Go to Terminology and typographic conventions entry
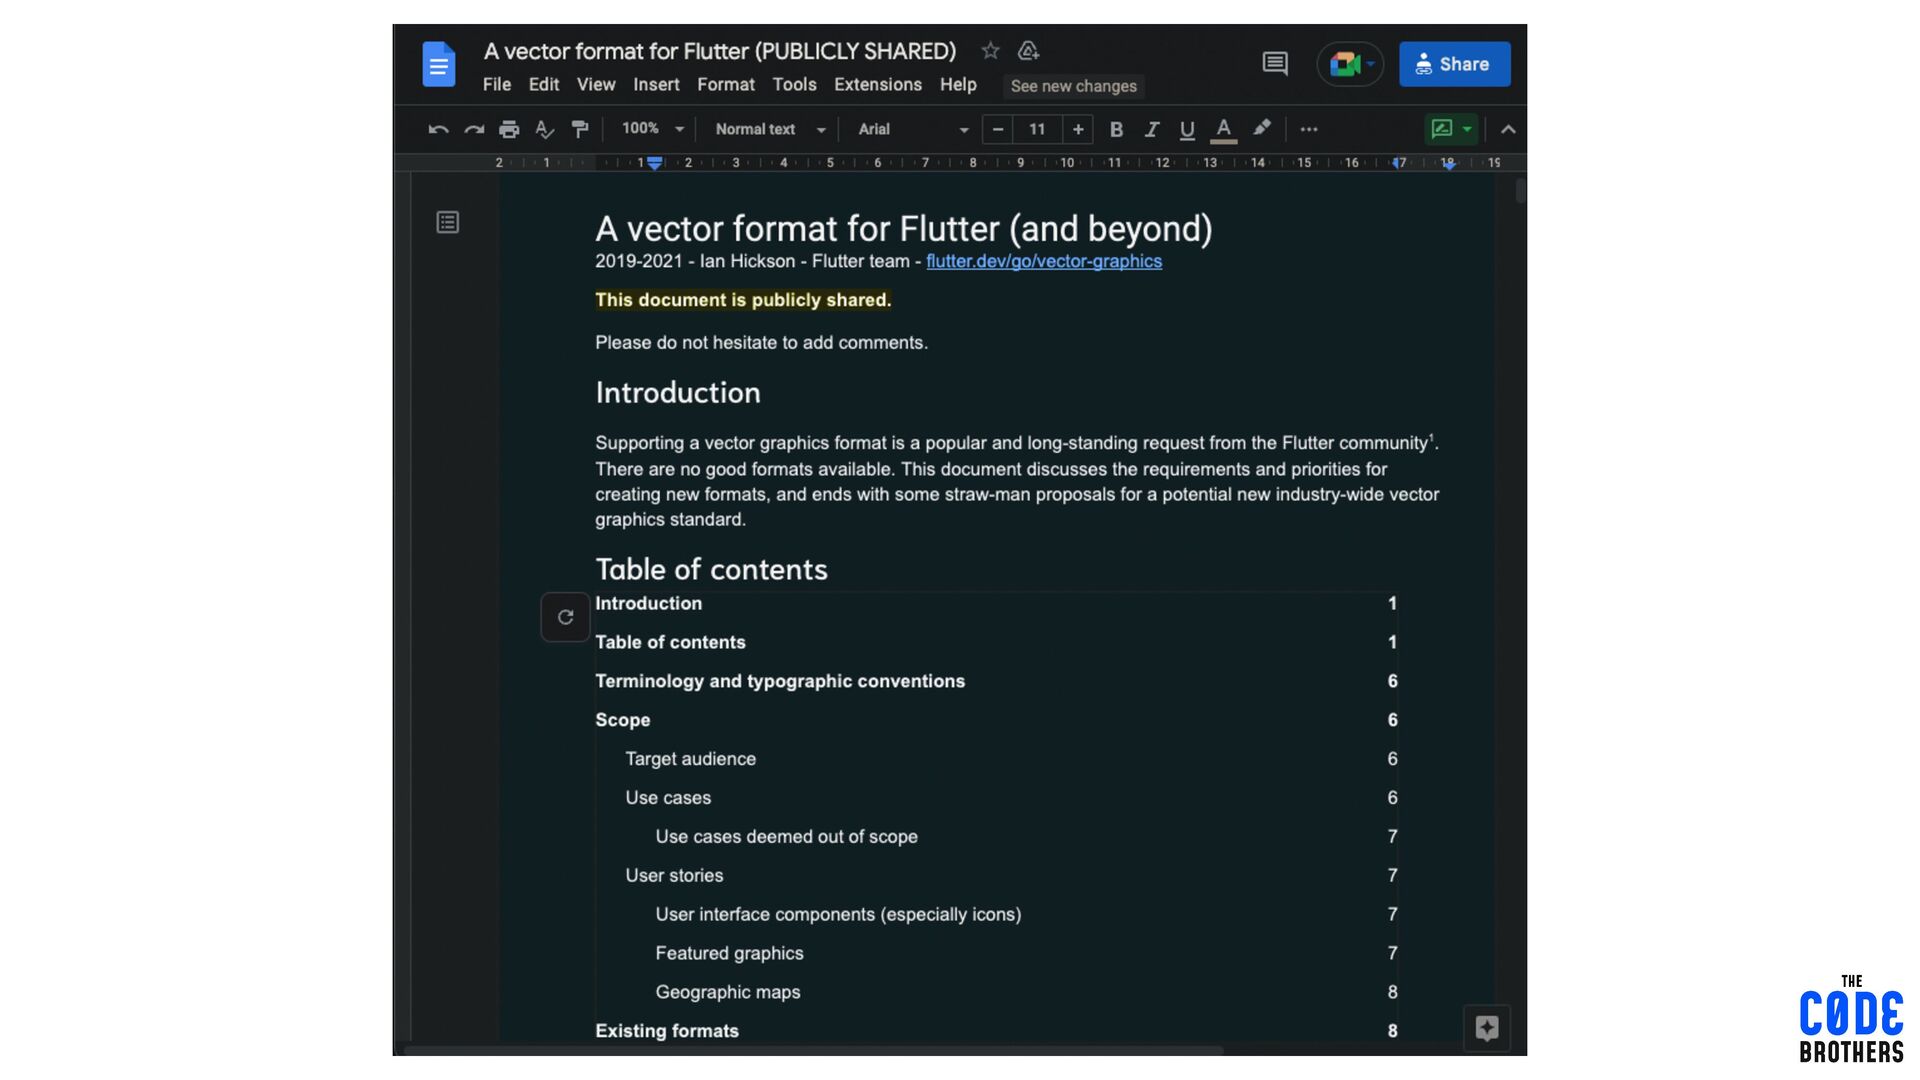Image resolution: width=1920 pixels, height=1080 pixels. (x=780, y=682)
